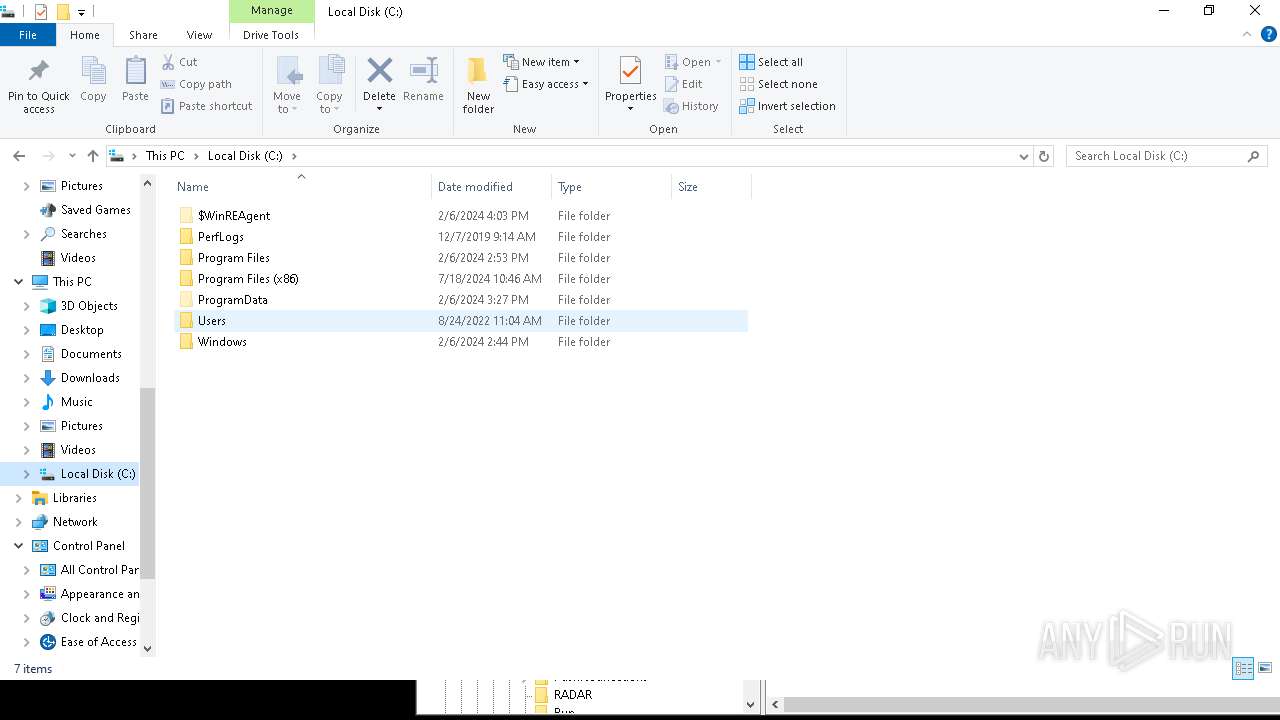Select the Windows folder
Viewport: 1280px width, 720px height.
tap(460, 342)
